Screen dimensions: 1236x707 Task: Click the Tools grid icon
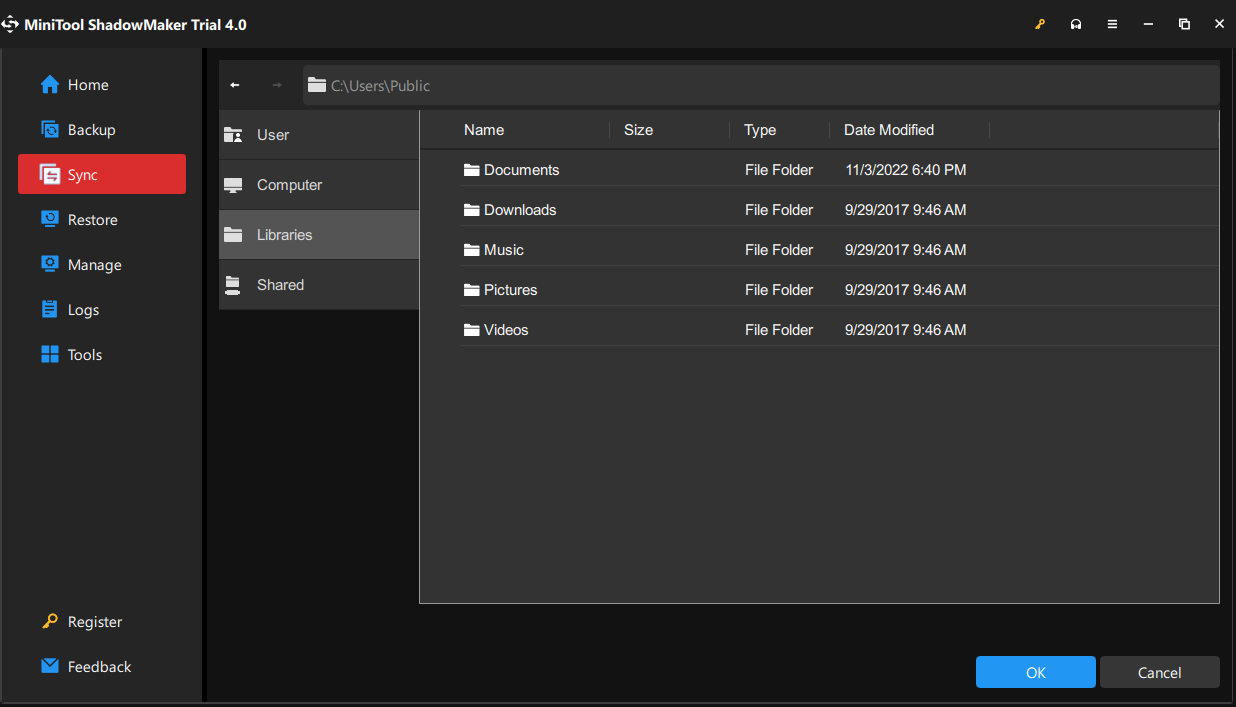[50, 354]
